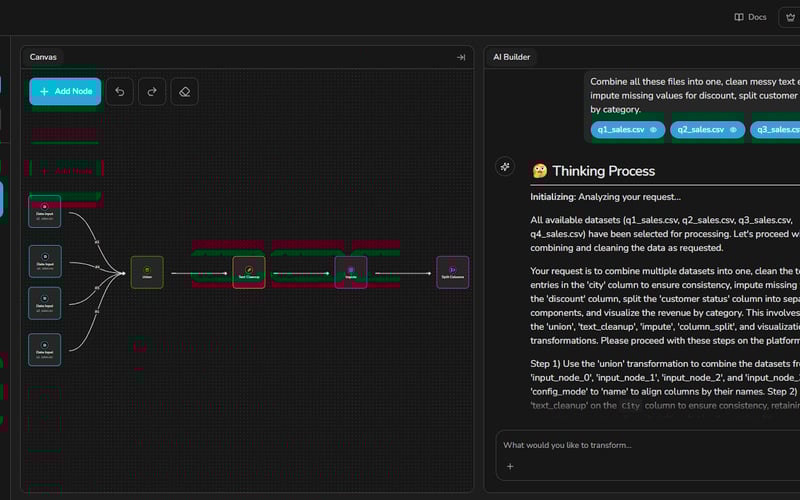
Task: Click the q3_sales.csv file chip
Action: pos(776,130)
